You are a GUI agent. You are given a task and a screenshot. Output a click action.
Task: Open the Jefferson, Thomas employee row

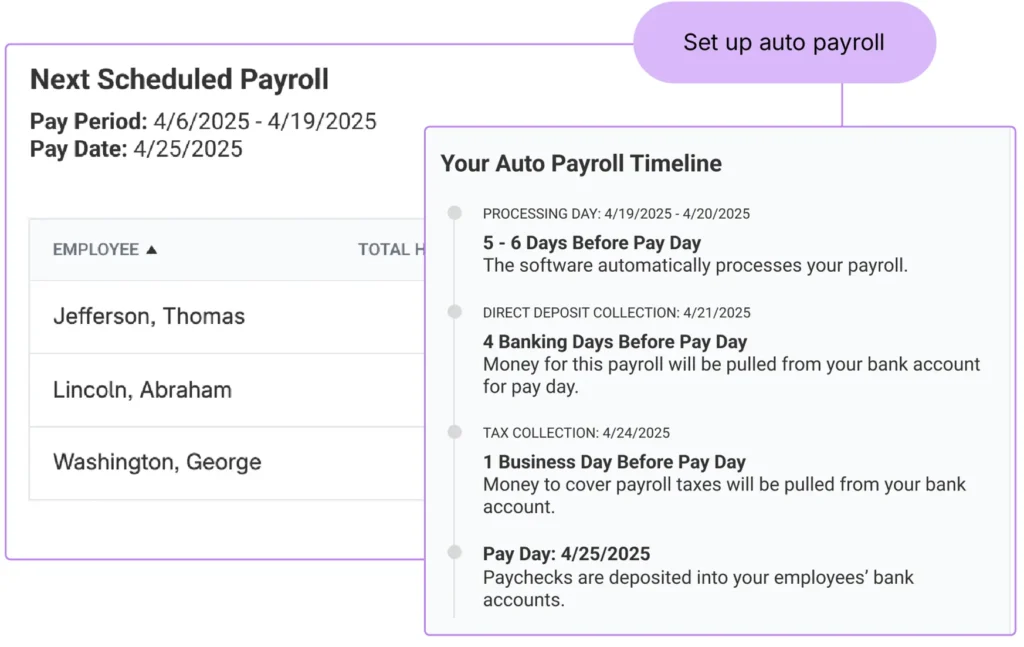(x=149, y=317)
